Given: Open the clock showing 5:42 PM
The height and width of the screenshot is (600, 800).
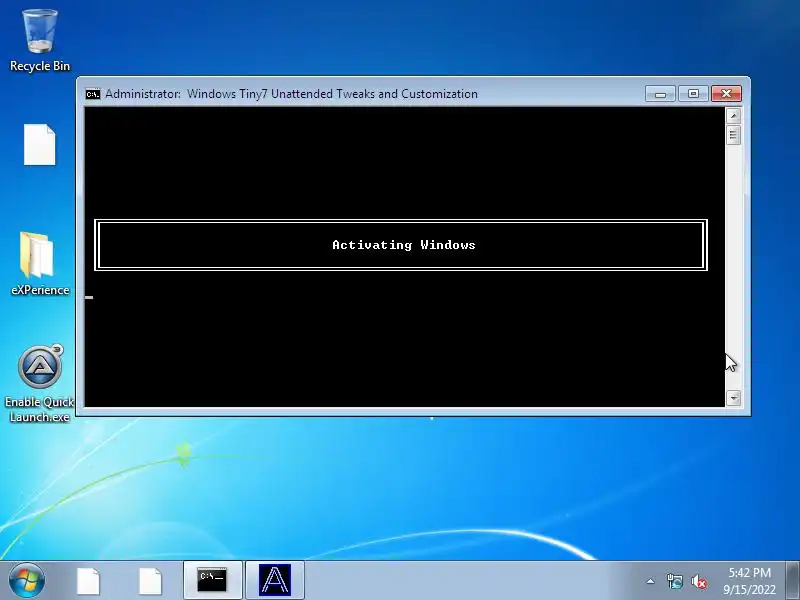Looking at the screenshot, I should coord(749,581).
